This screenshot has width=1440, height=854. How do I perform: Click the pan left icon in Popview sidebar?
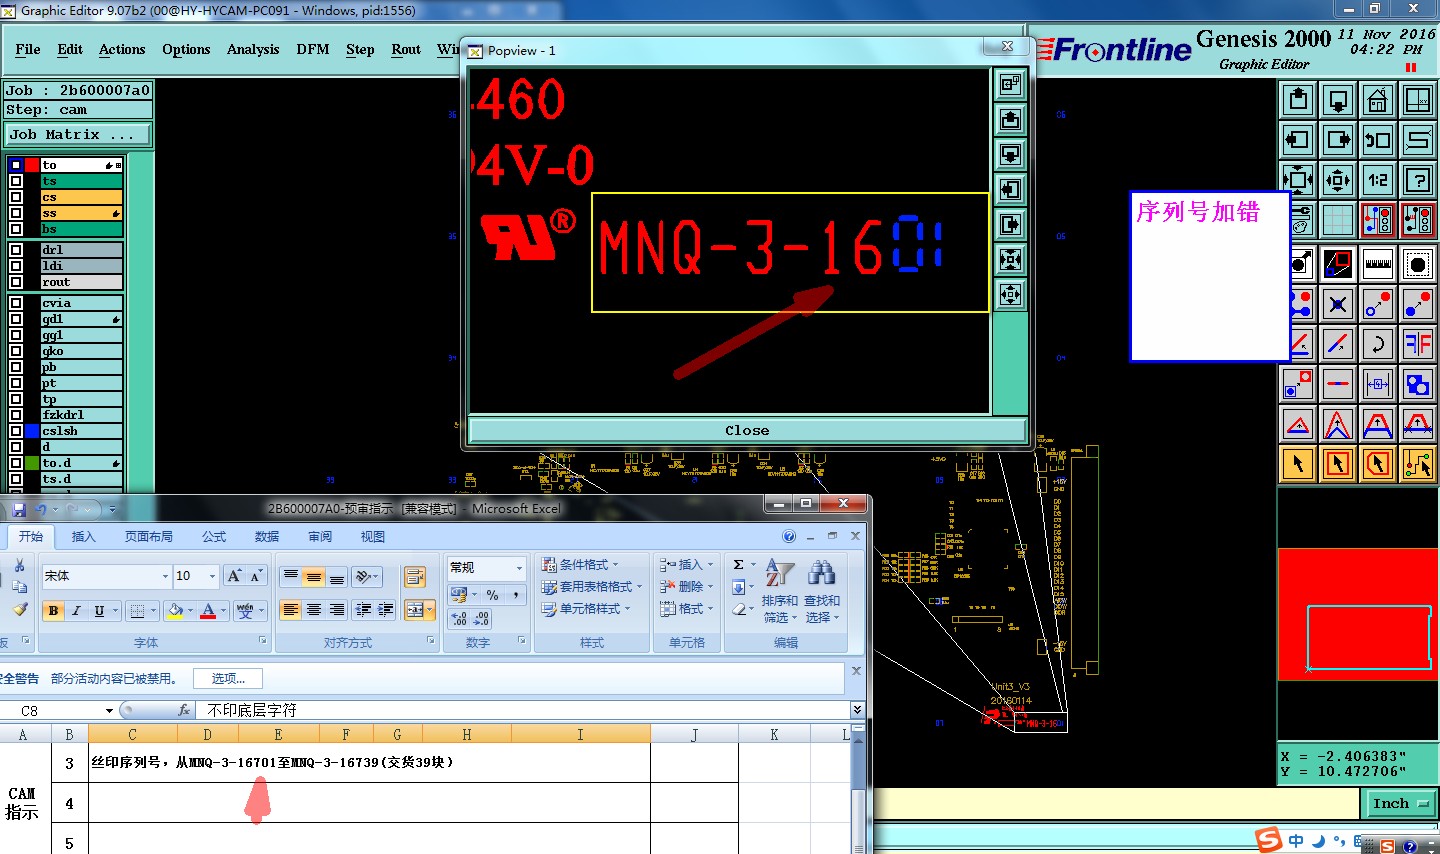pos(1011,189)
